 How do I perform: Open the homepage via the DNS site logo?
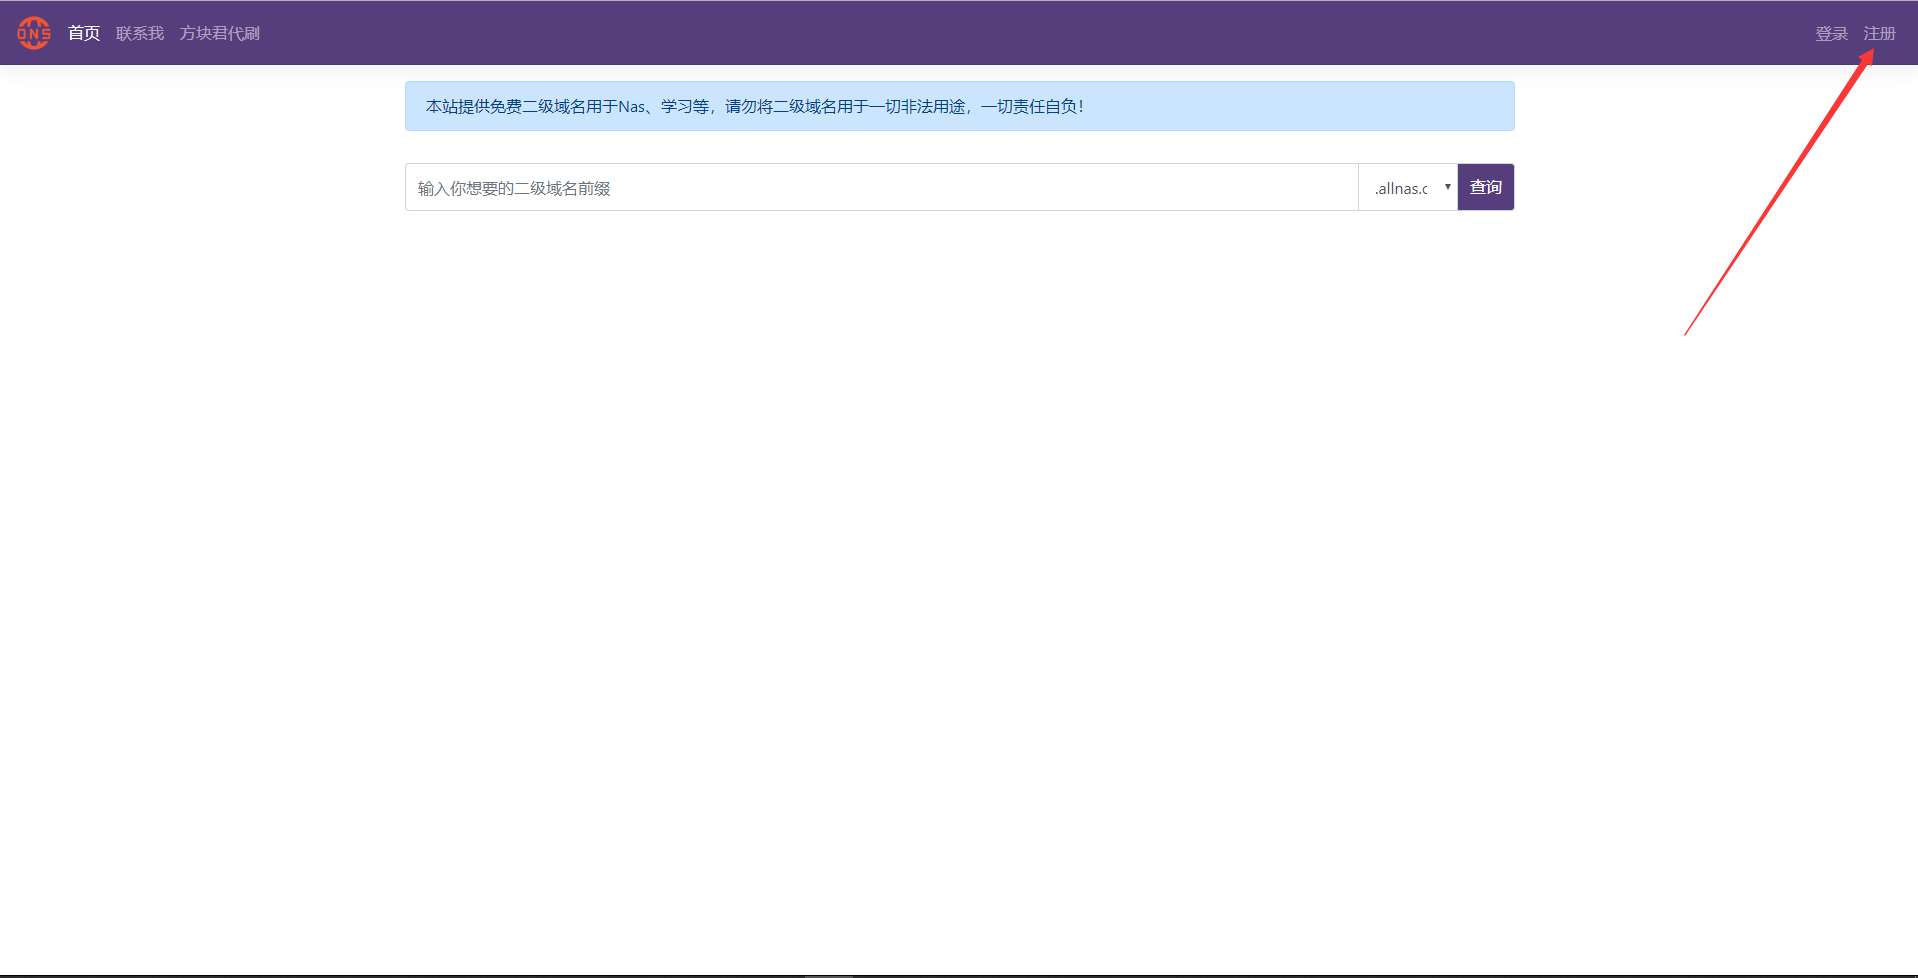(x=33, y=32)
